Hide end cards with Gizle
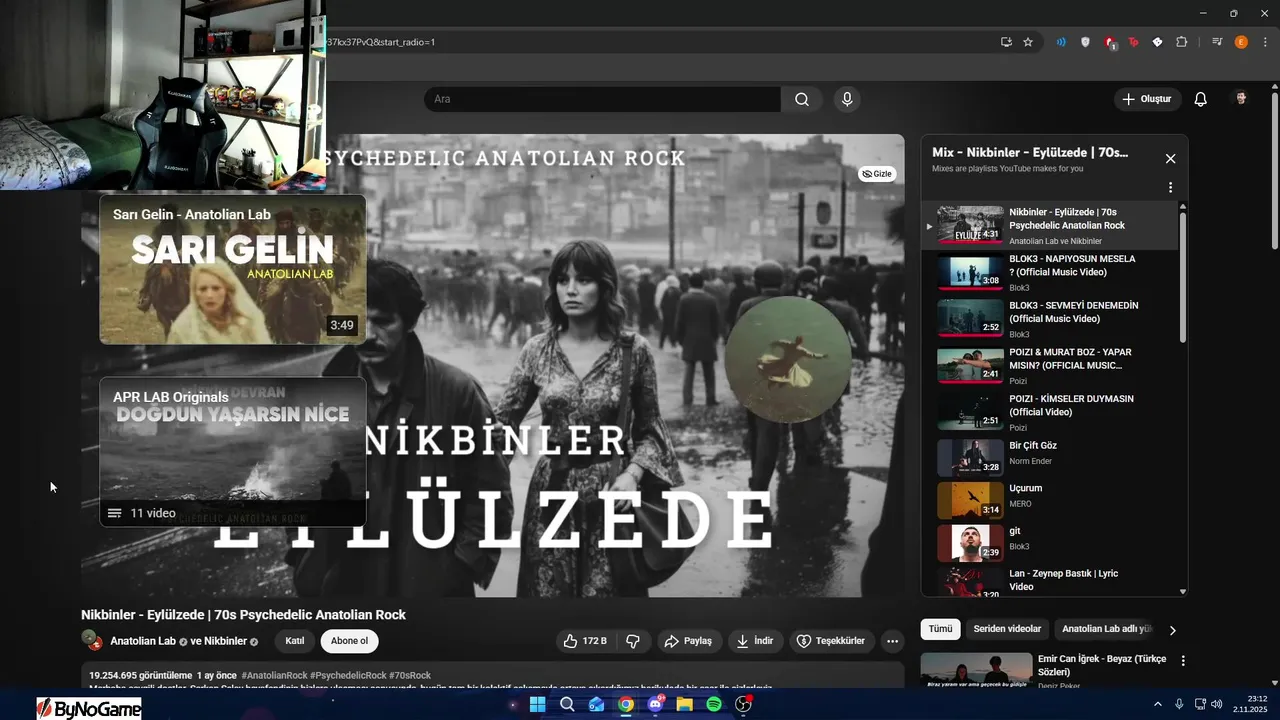 [x=877, y=174]
